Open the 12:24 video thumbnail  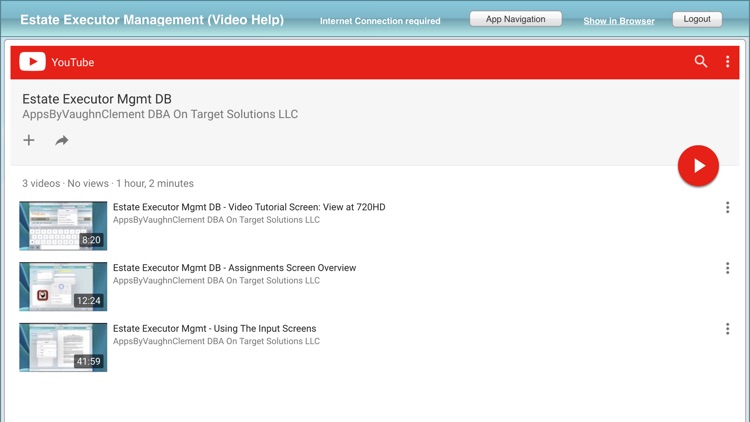click(63, 287)
